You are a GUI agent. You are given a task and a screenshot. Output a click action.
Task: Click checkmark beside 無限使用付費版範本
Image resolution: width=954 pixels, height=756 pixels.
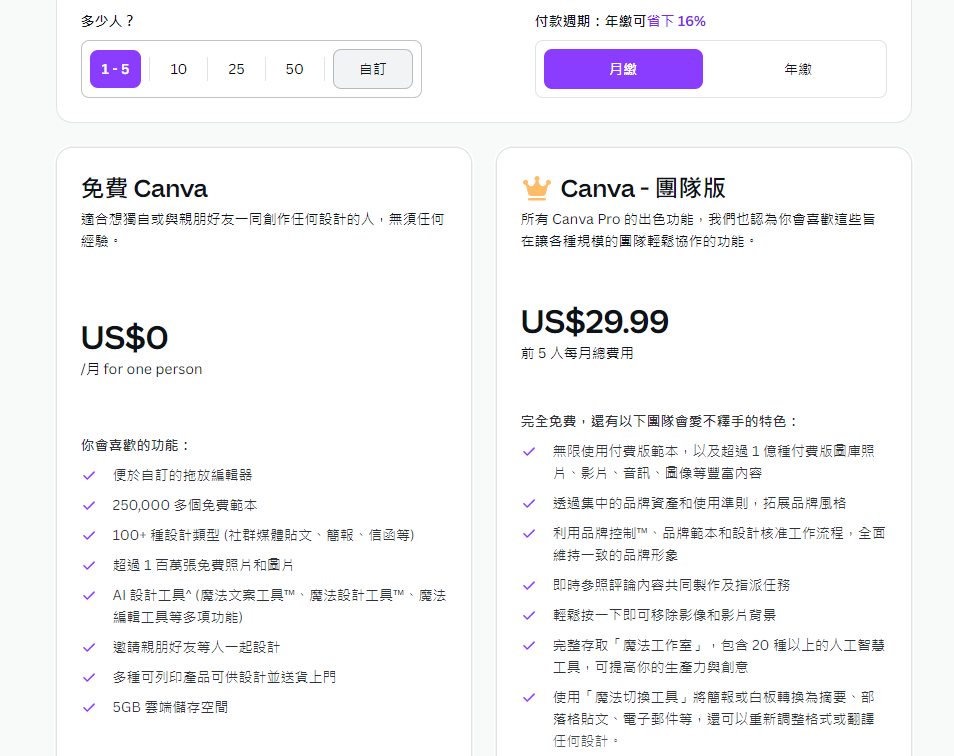[529, 451]
